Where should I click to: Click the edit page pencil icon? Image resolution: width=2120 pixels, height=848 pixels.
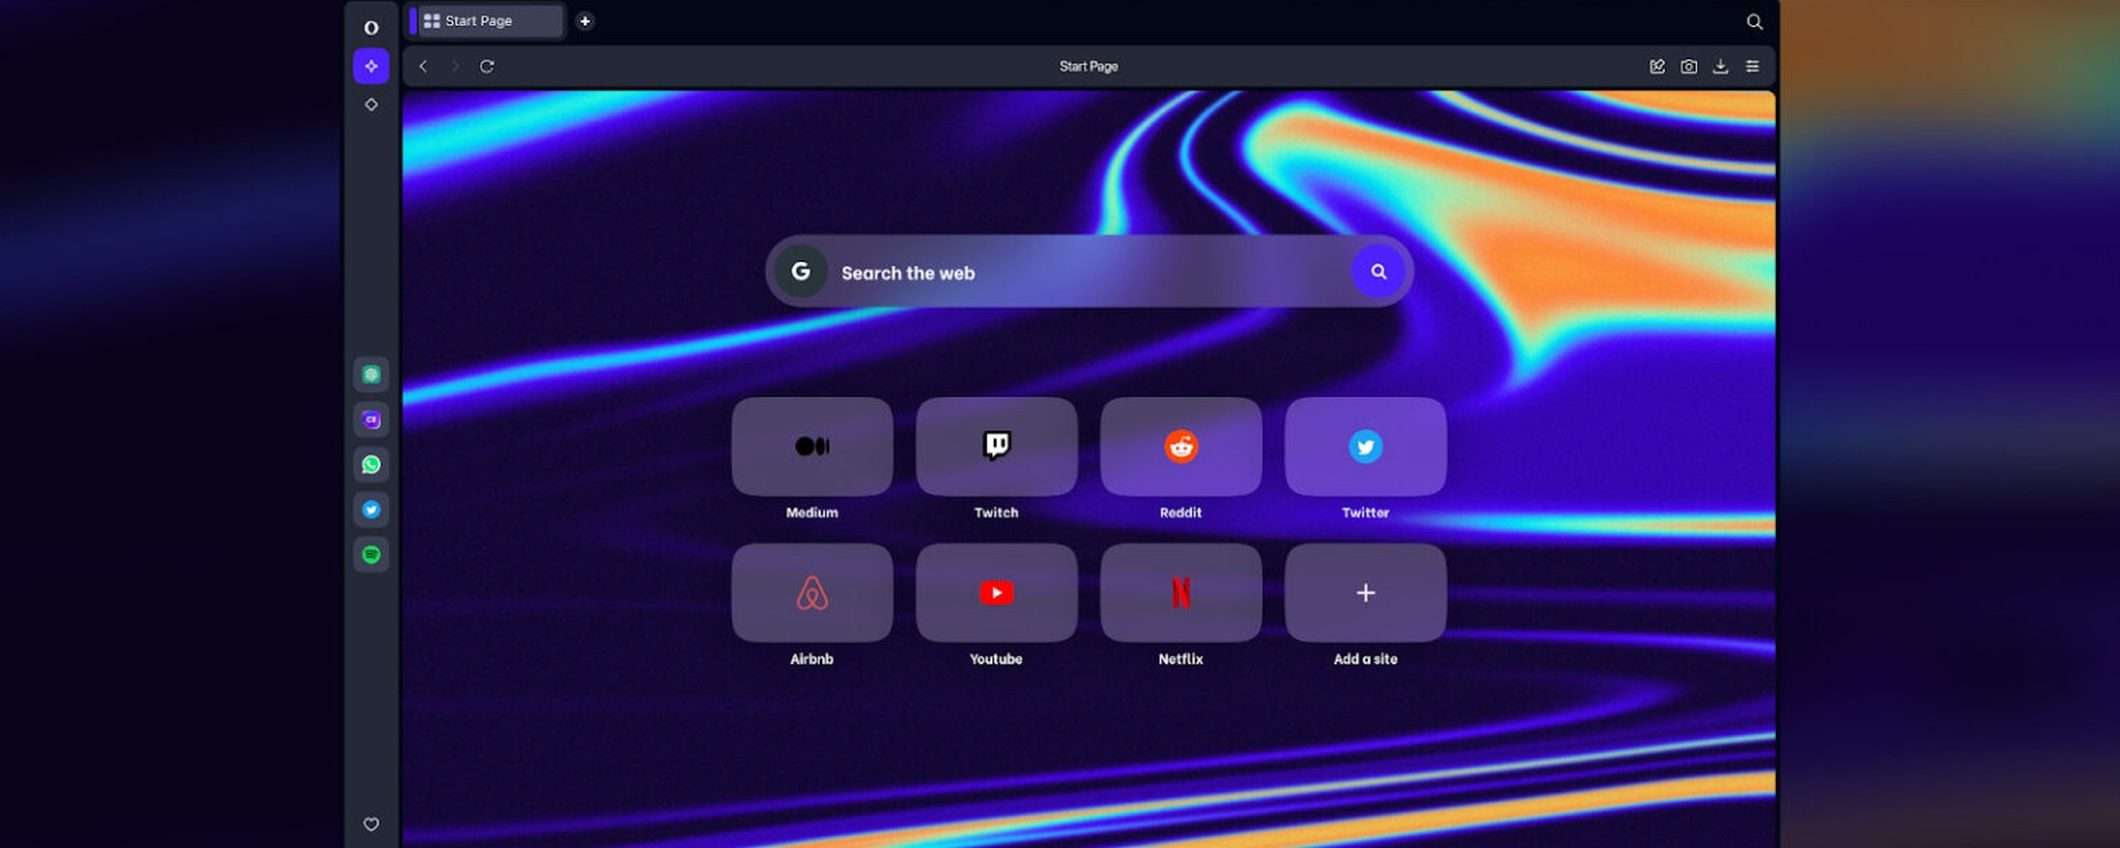[x=1657, y=66]
